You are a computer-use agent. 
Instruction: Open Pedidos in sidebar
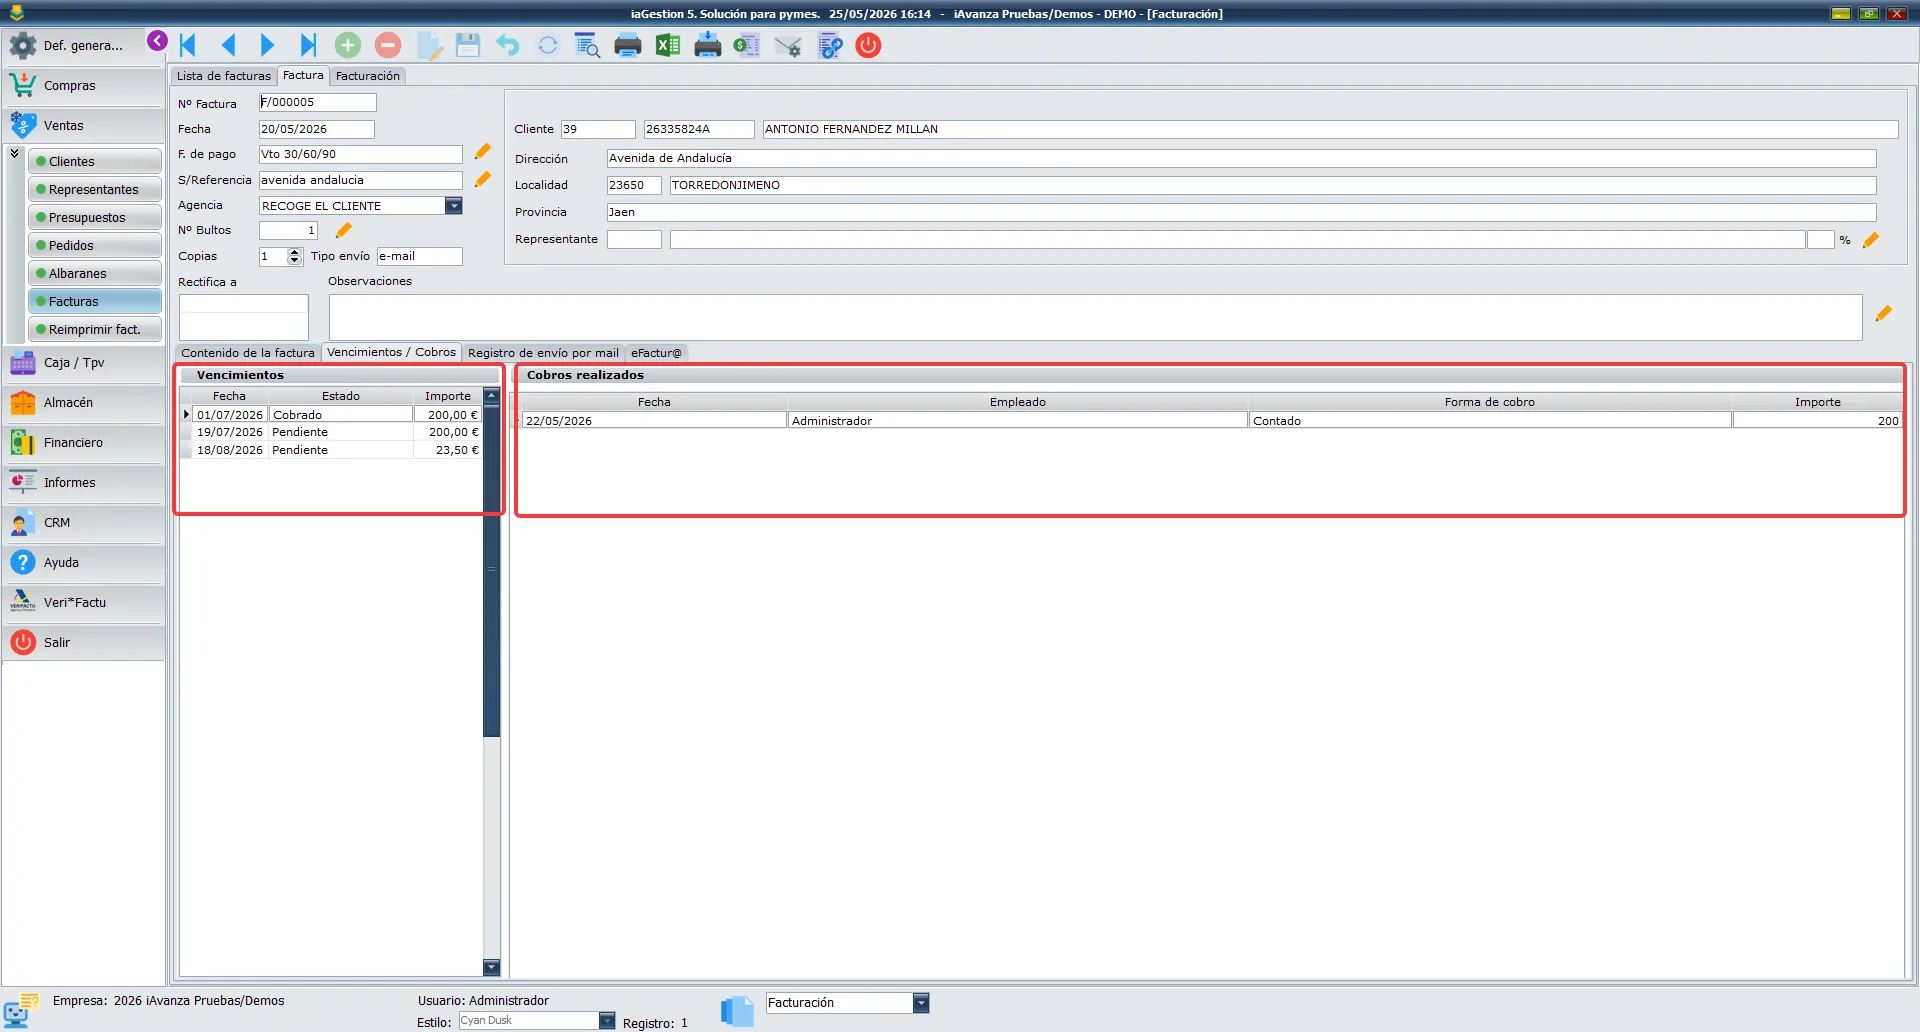click(95, 245)
